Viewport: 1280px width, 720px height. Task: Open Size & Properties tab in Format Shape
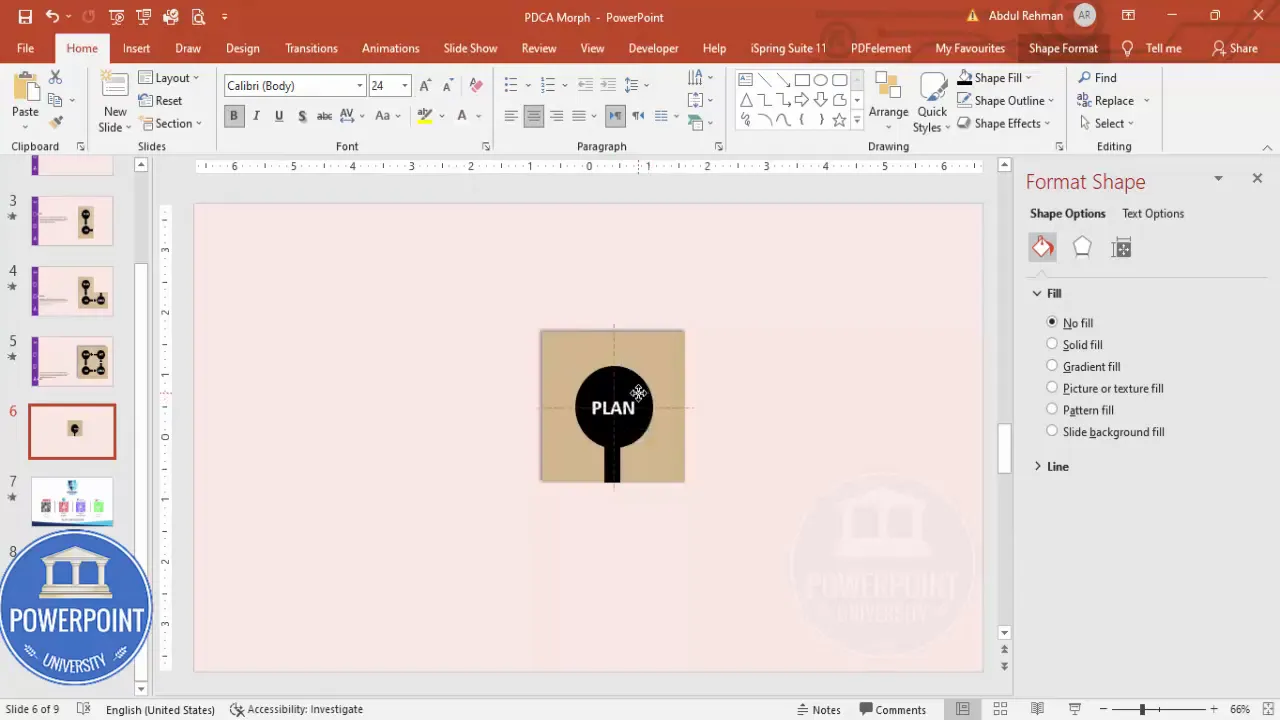[1121, 248]
